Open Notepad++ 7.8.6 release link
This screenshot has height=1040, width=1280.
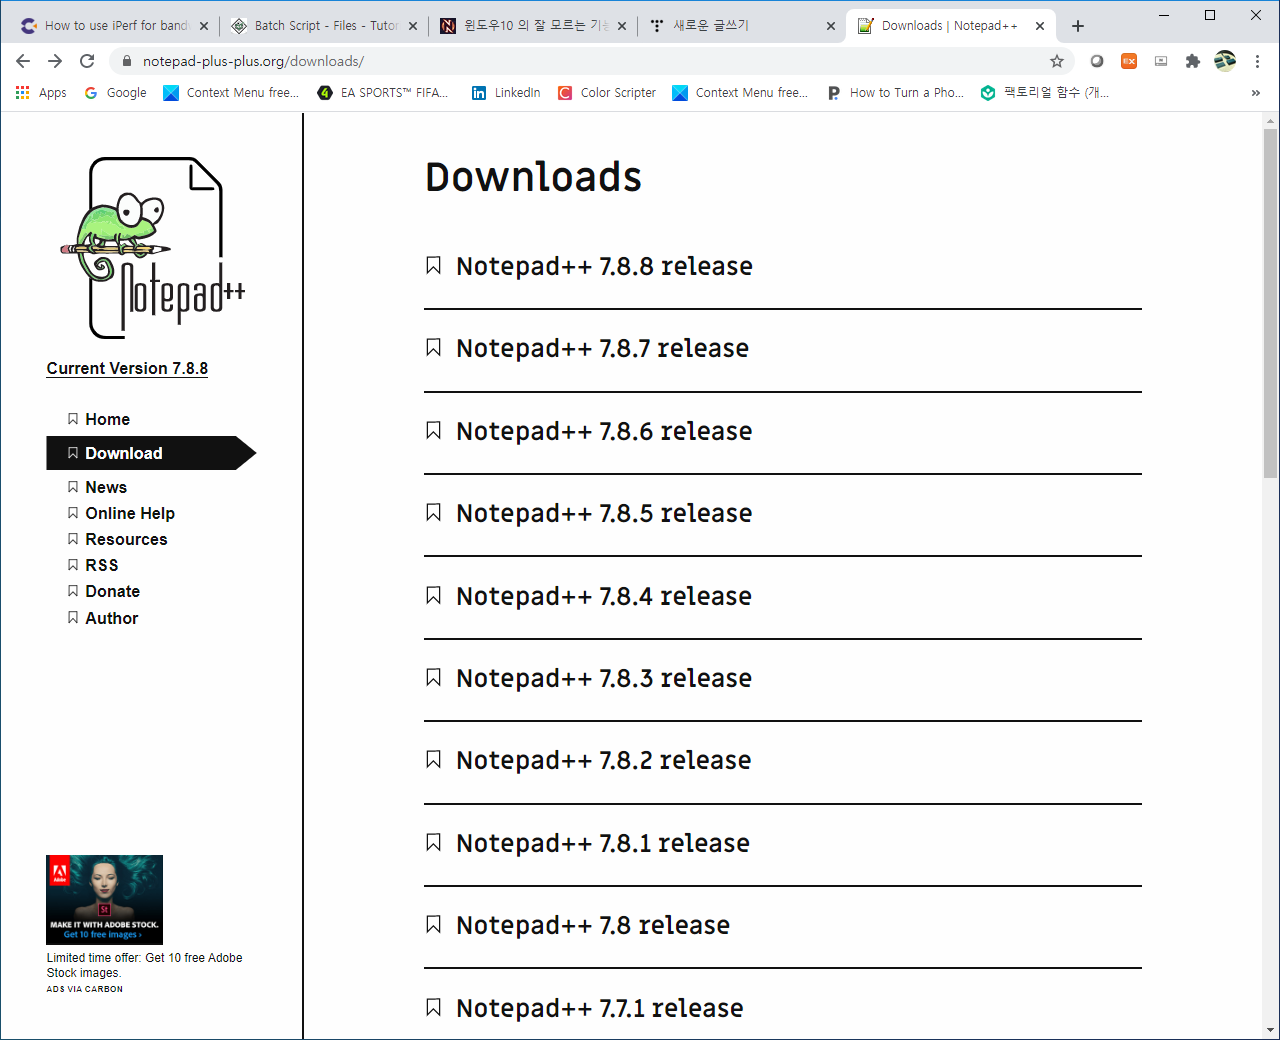click(x=604, y=431)
